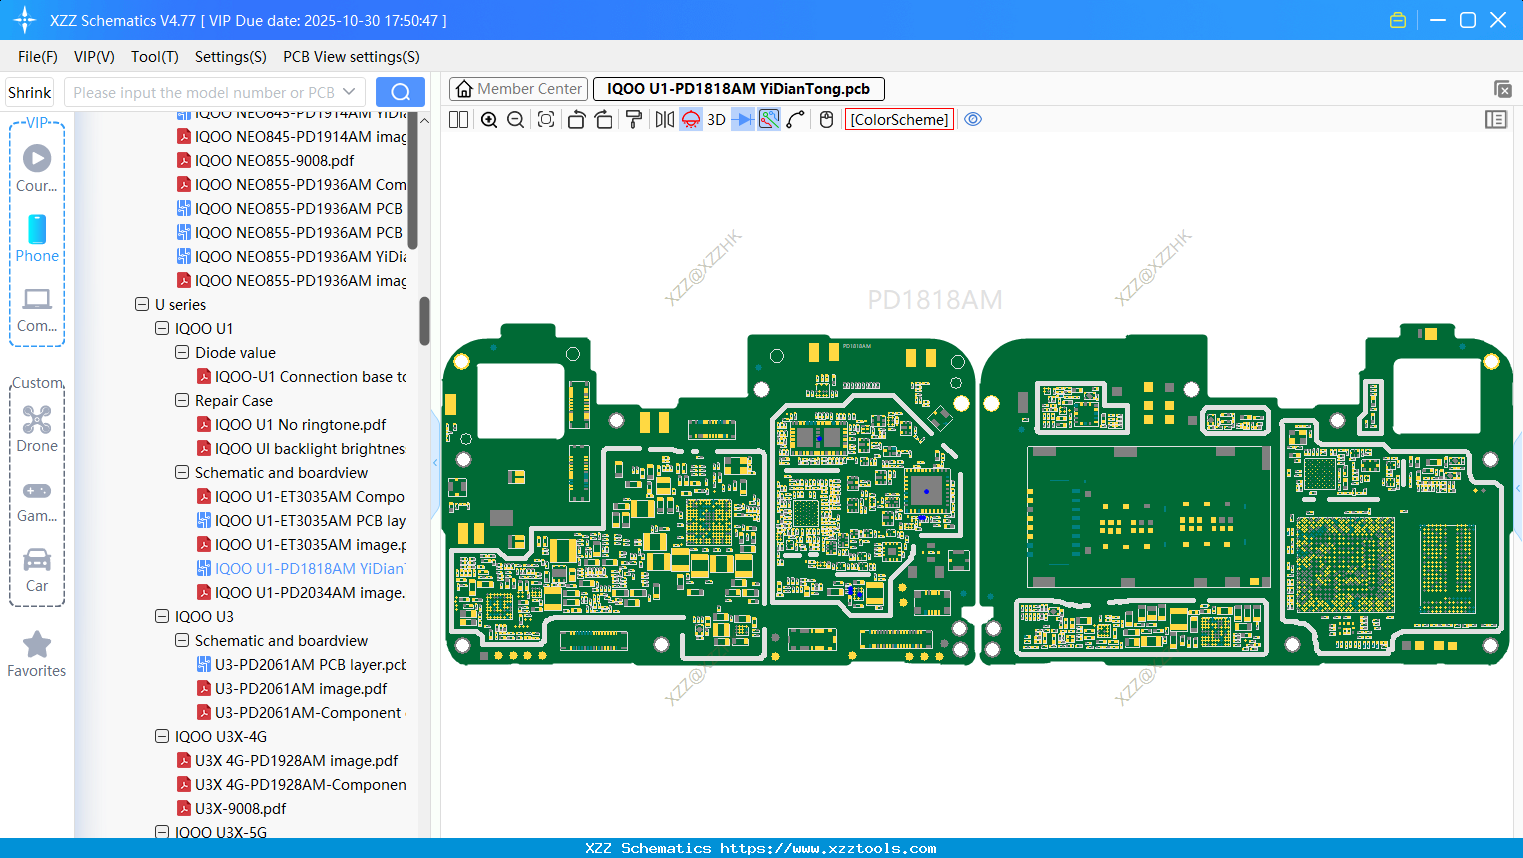The image size is (1523, 858).
Task: Click the zoom in magnifier icon
Action: coord(489,120)
